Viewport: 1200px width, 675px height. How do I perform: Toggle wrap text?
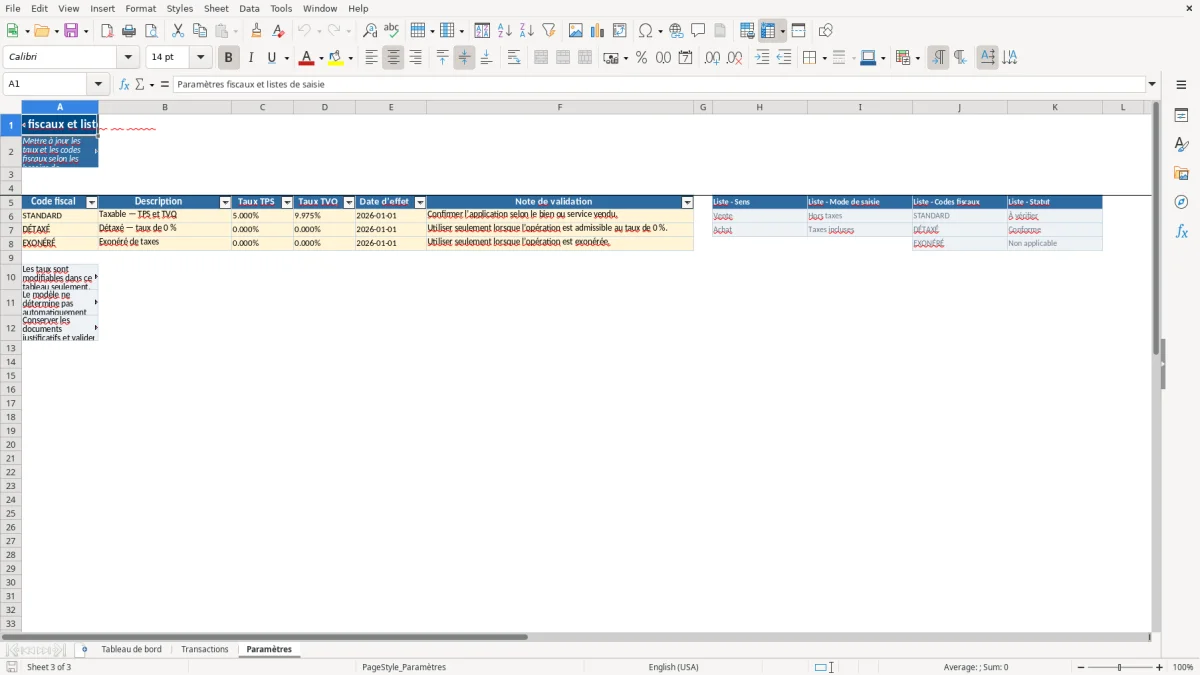click(x=514, y=58)
